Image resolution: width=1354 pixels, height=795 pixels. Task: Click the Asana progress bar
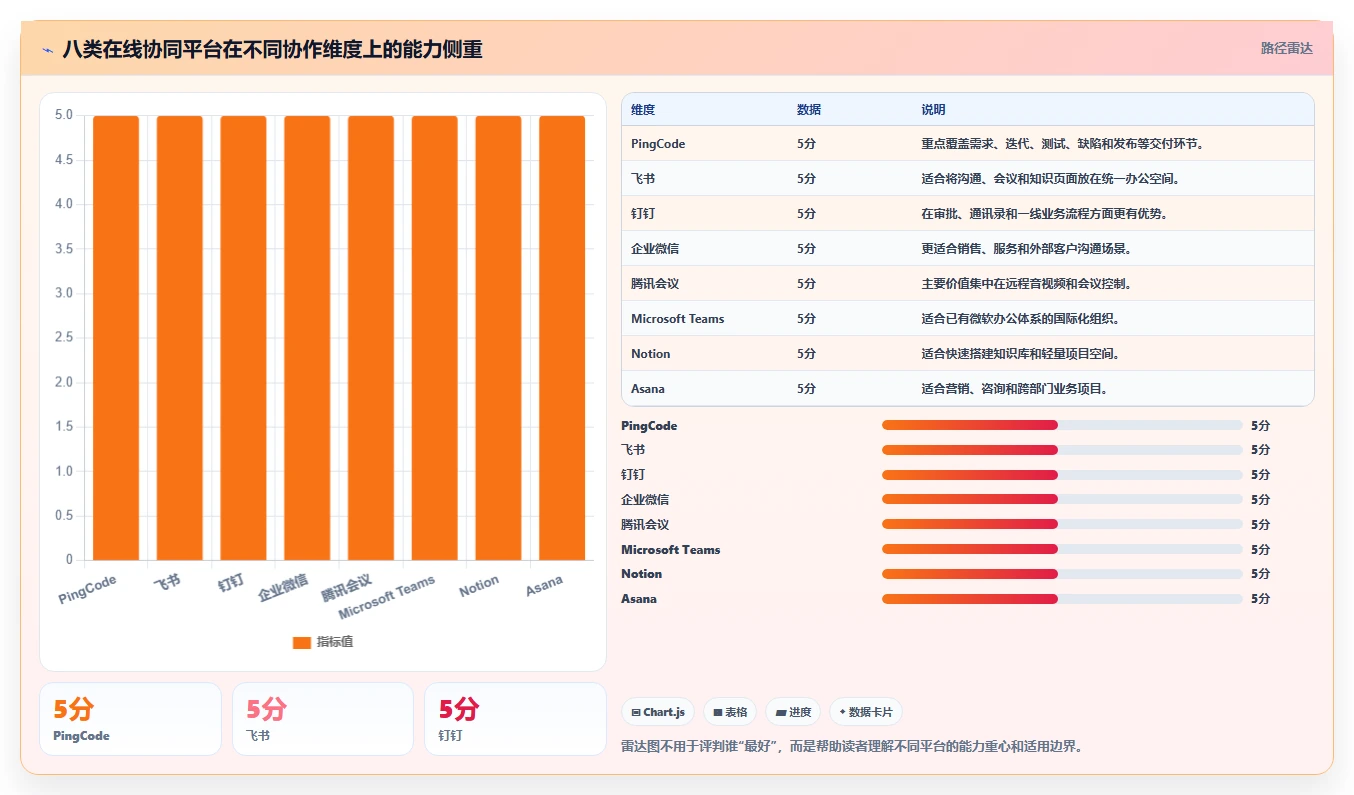tap(1062, 598)
